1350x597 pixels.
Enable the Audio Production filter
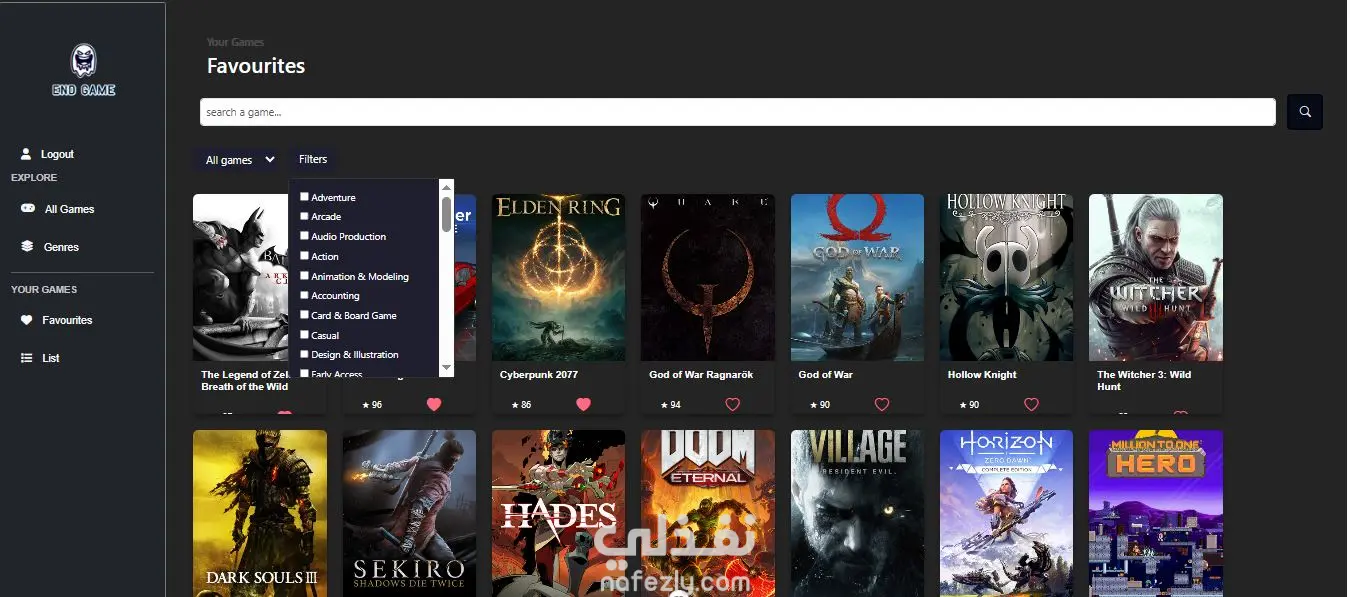304,236
